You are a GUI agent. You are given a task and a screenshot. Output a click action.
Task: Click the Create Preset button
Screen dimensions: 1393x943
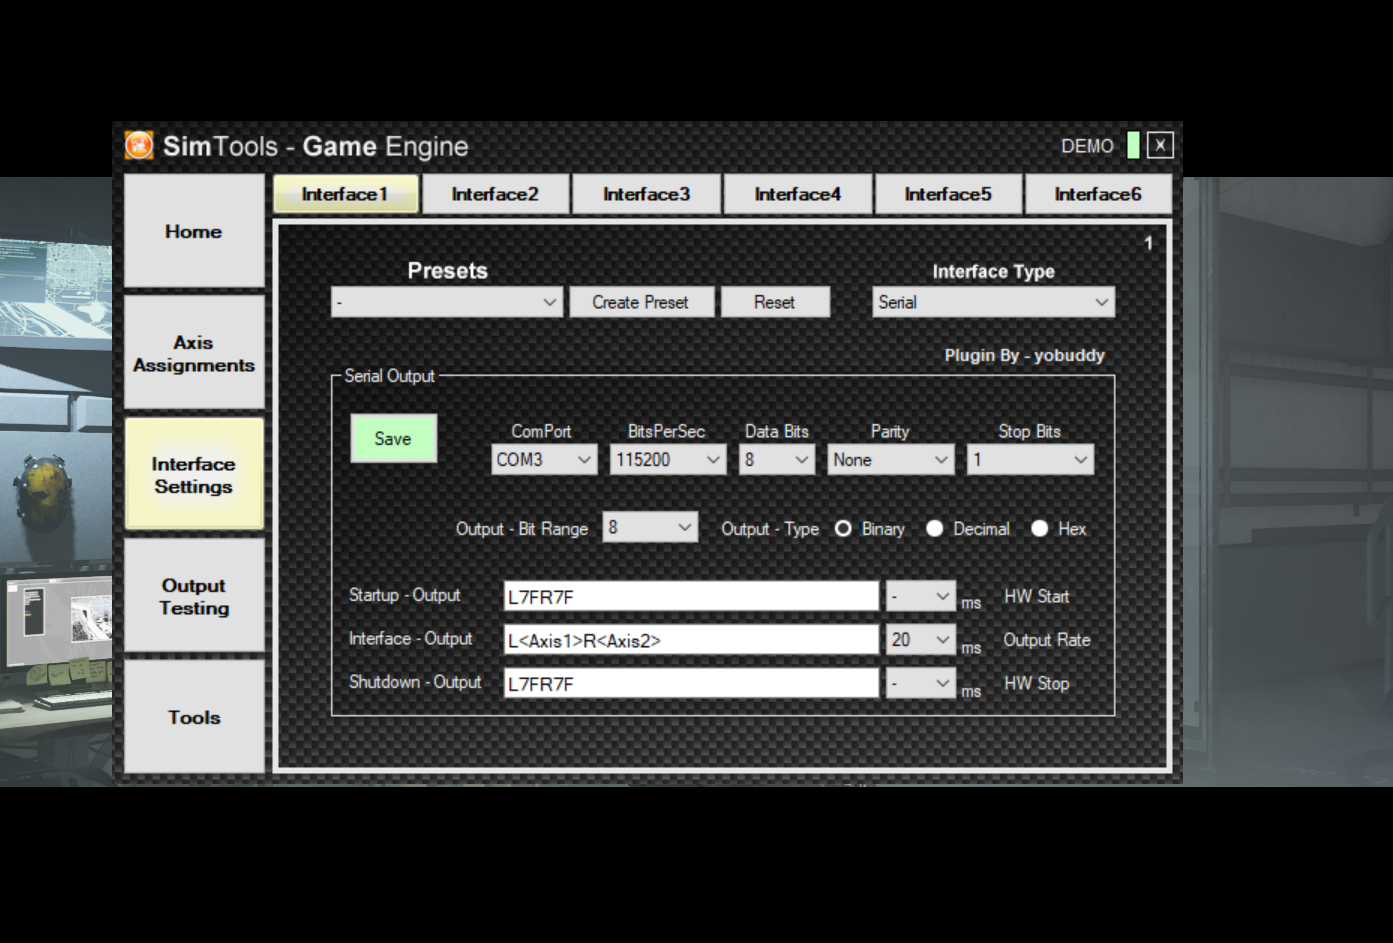[x=641, y=302]
